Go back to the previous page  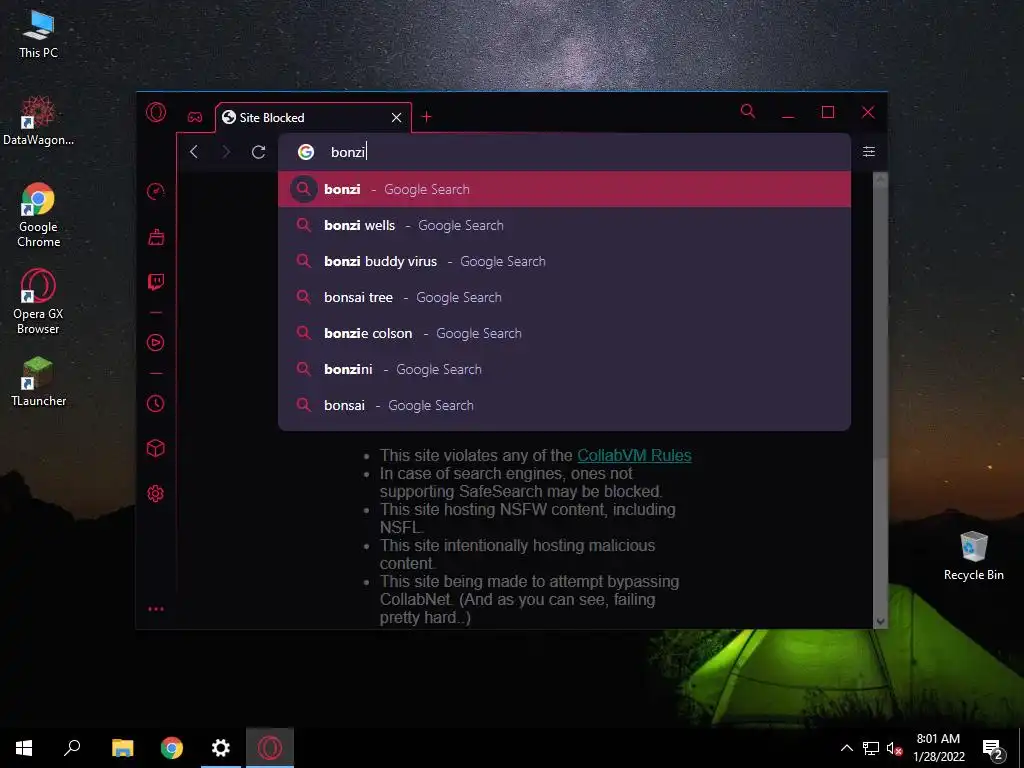[194, 152]
